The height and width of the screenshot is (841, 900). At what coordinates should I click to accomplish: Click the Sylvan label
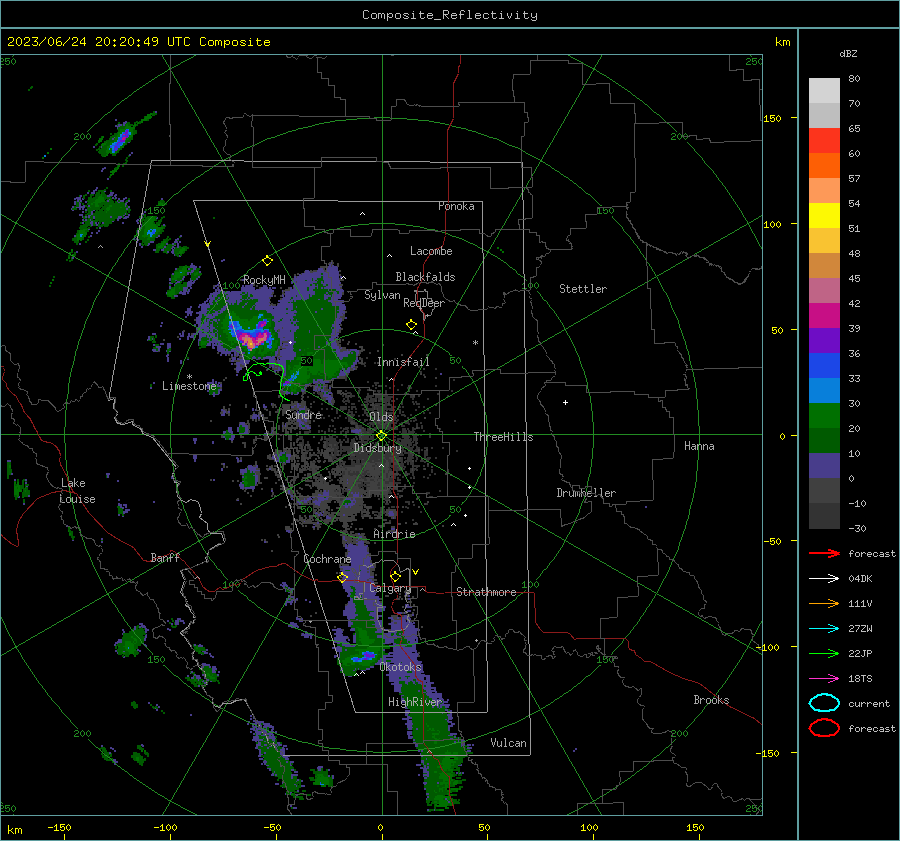pos(382,296)
